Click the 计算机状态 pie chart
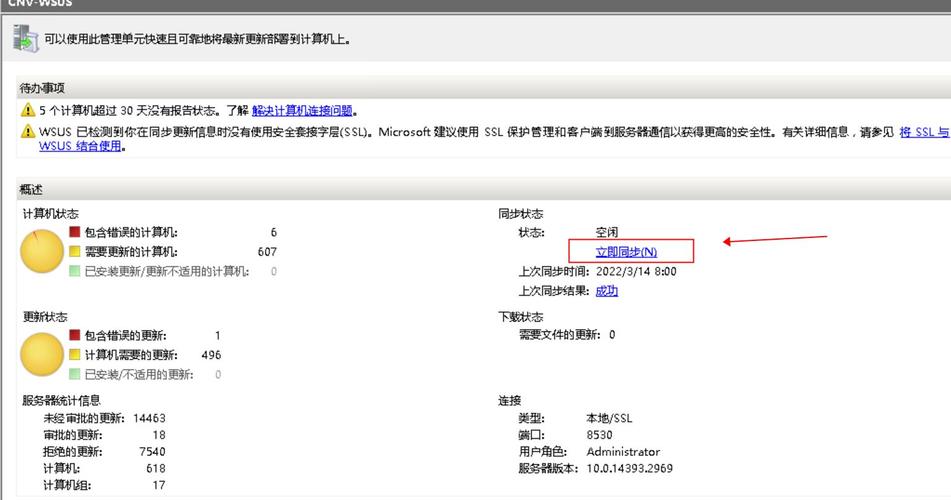The height and width of the screenshot is (500, 951). point(42,251)
